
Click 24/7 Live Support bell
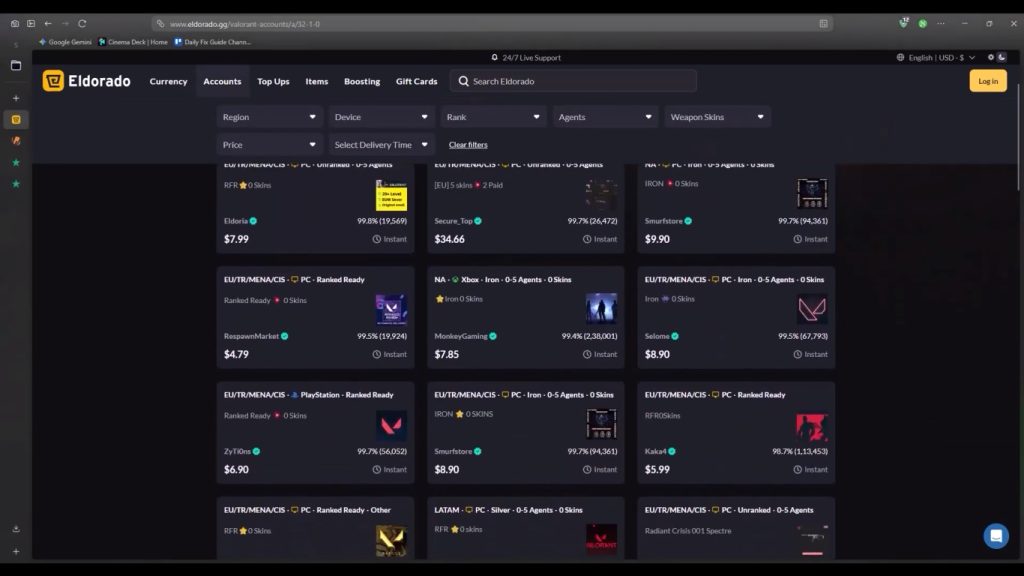[494, 57]
